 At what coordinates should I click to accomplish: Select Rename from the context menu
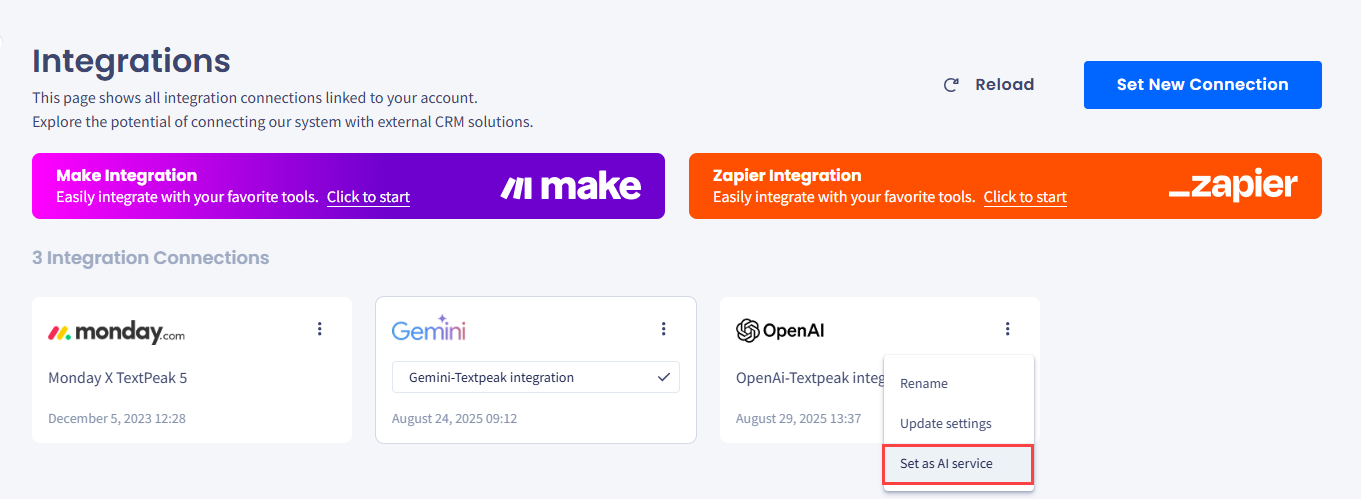(x=924, y=383)
